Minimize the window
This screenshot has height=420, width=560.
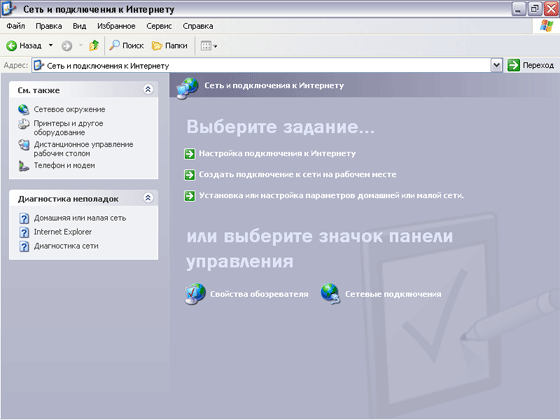518,9
